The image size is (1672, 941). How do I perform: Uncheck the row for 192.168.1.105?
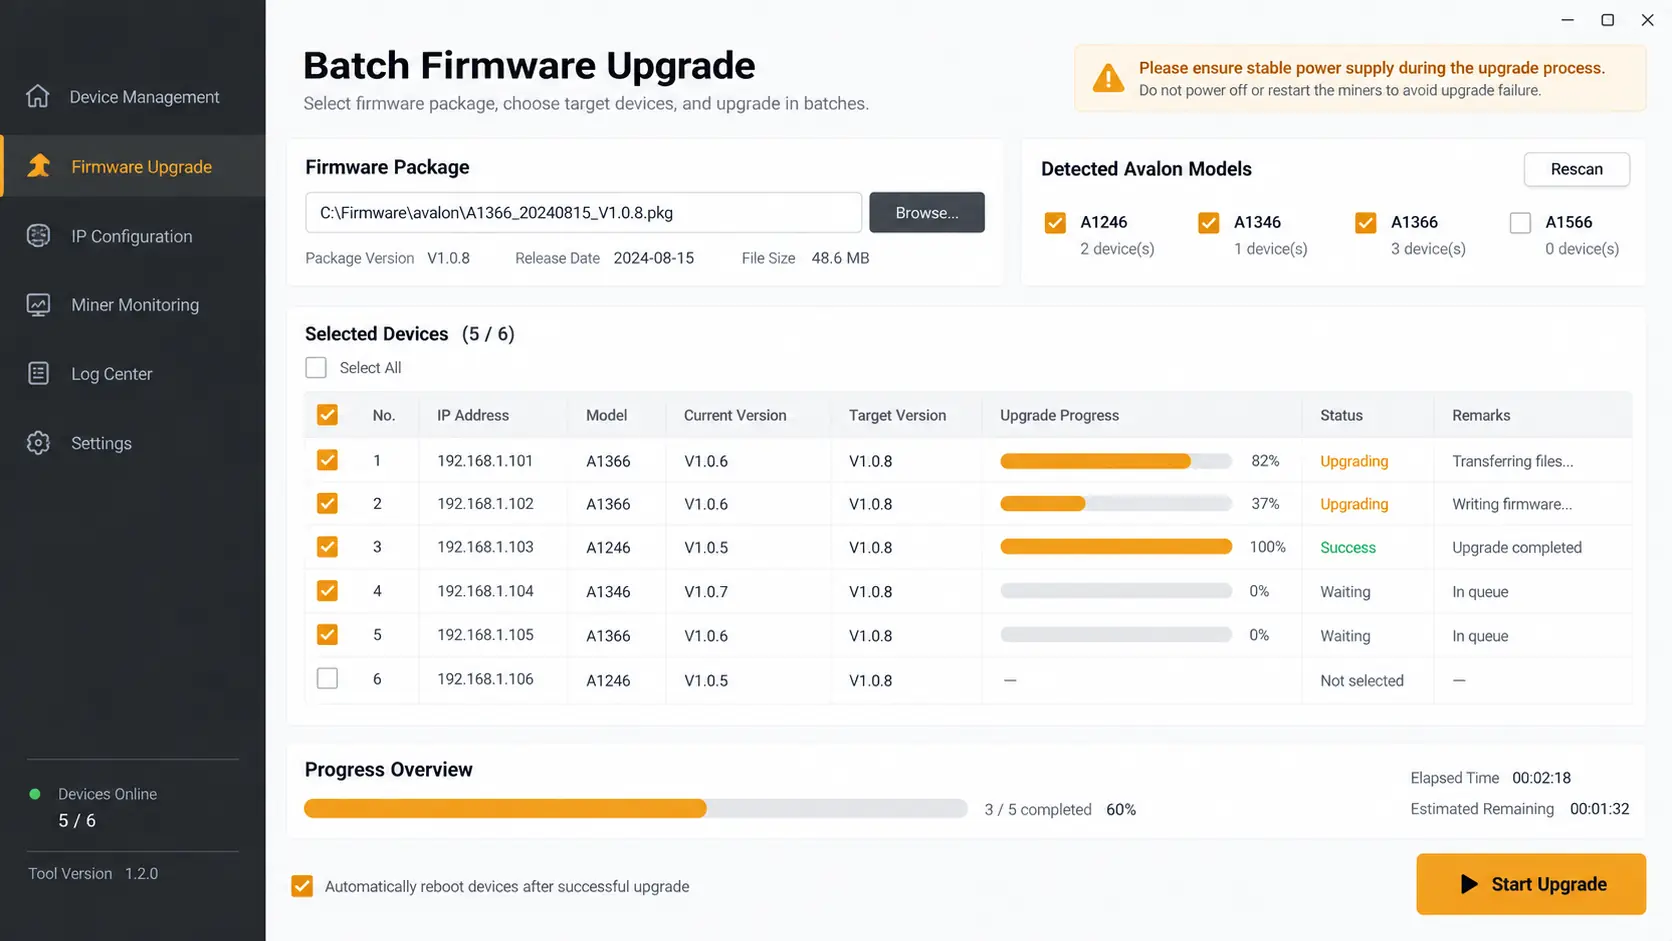point(327,635)
